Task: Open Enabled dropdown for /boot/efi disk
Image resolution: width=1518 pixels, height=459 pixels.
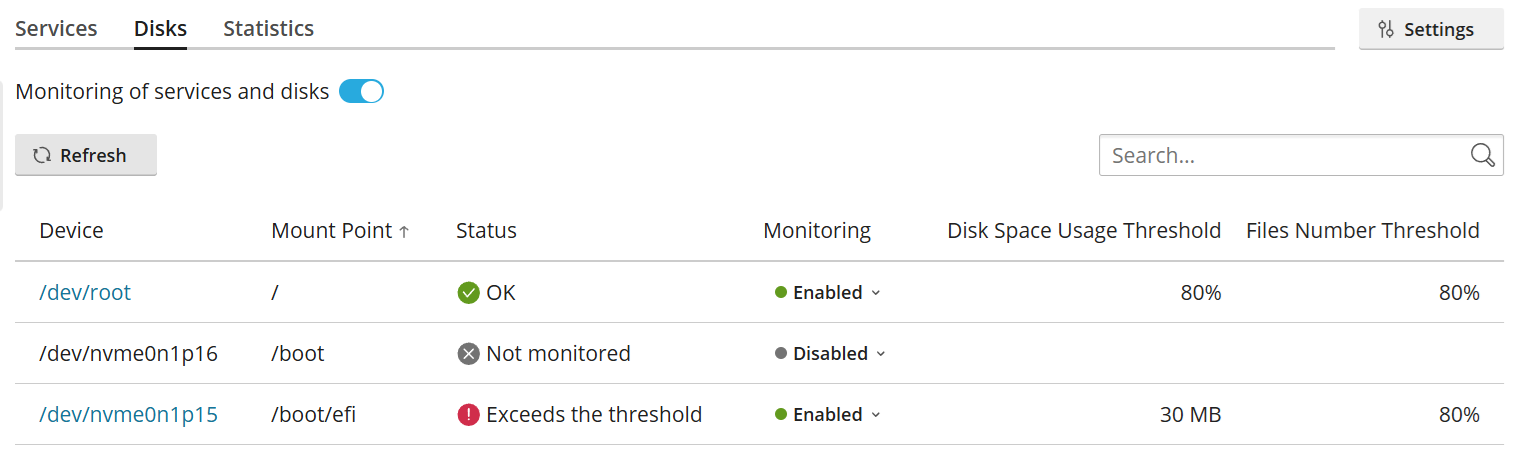Action: click(x=828, y=415)
